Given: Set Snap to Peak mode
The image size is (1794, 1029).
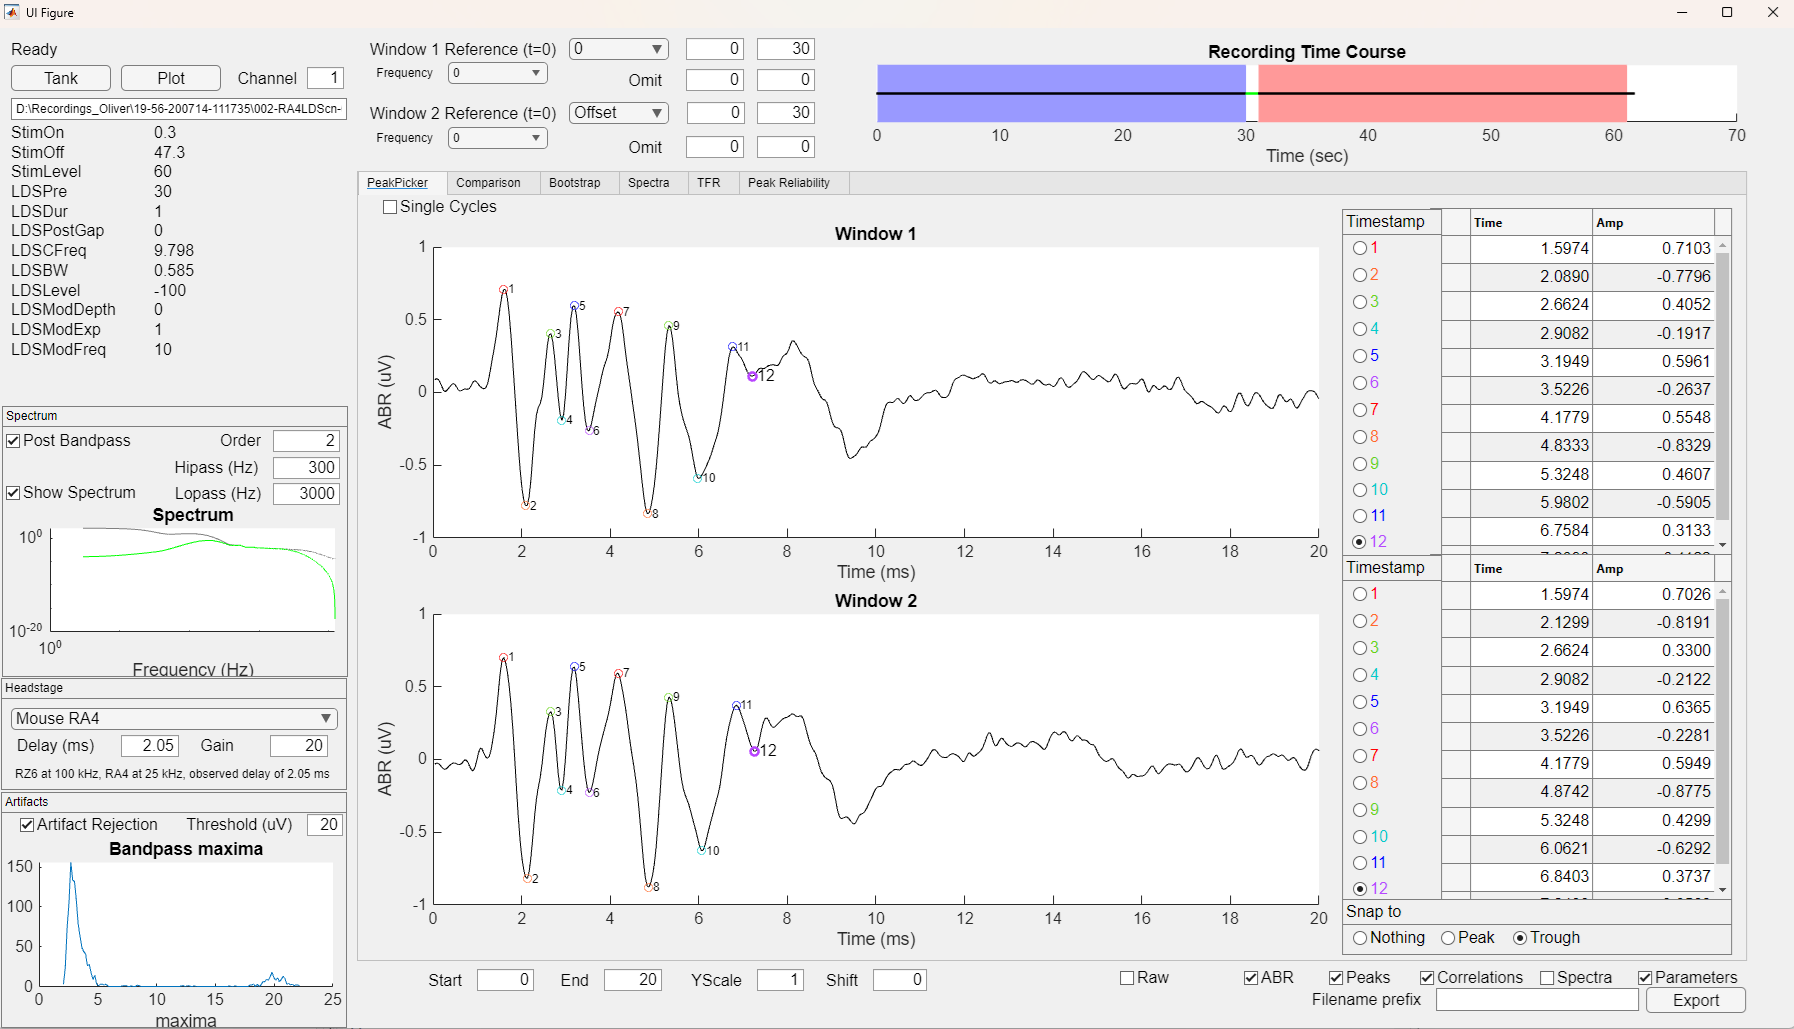Looking at the screenshot, I should point(1447,938).
